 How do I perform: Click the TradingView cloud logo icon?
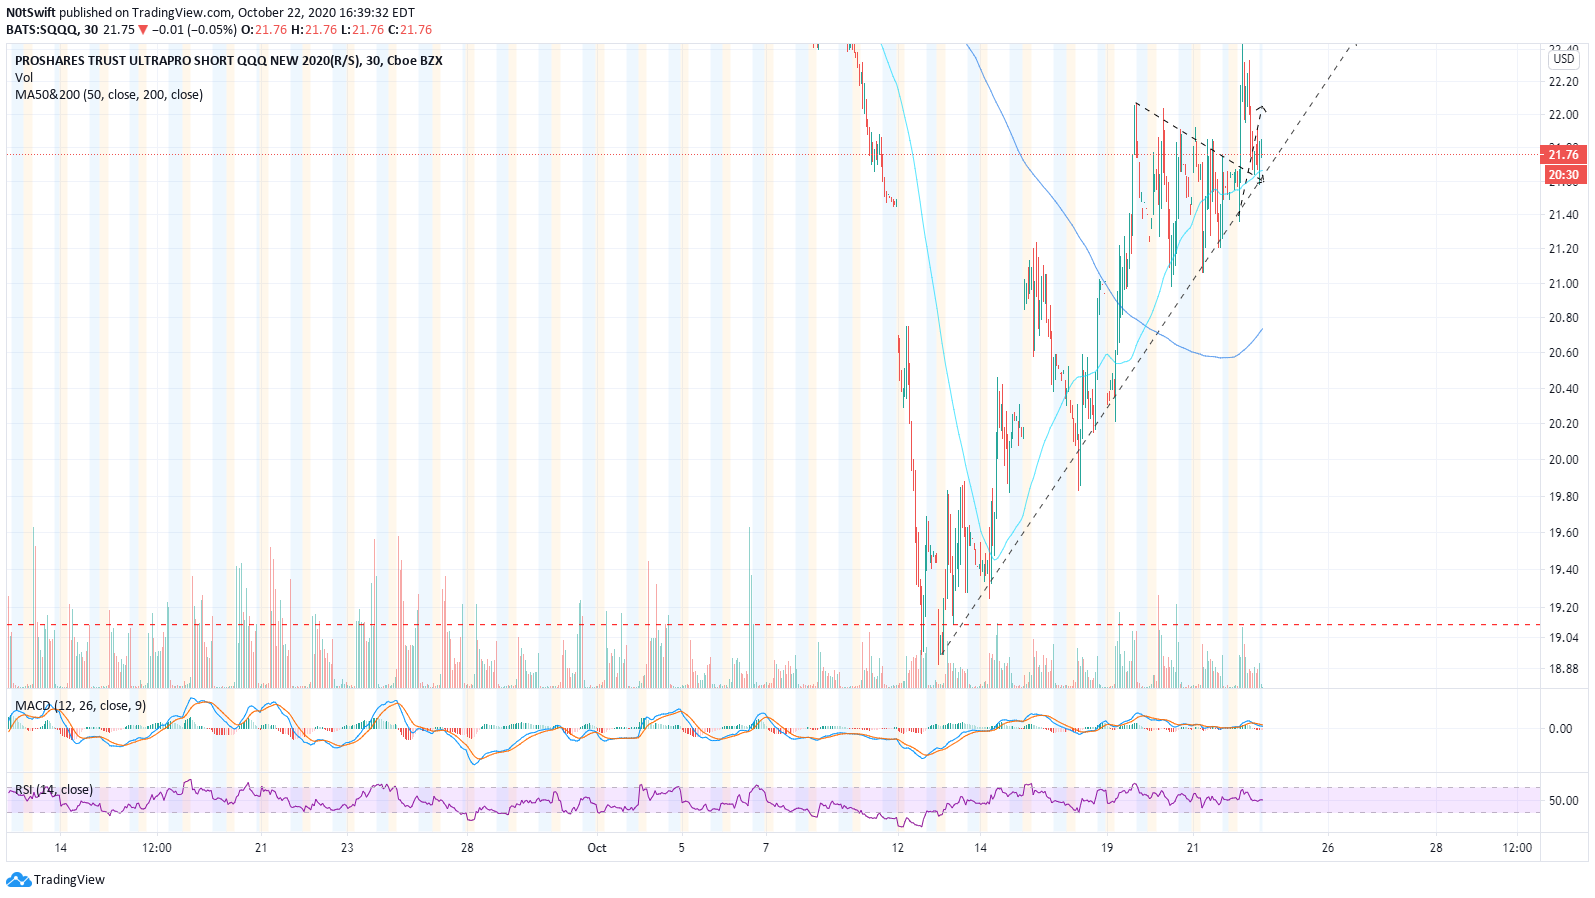point(18,880)
